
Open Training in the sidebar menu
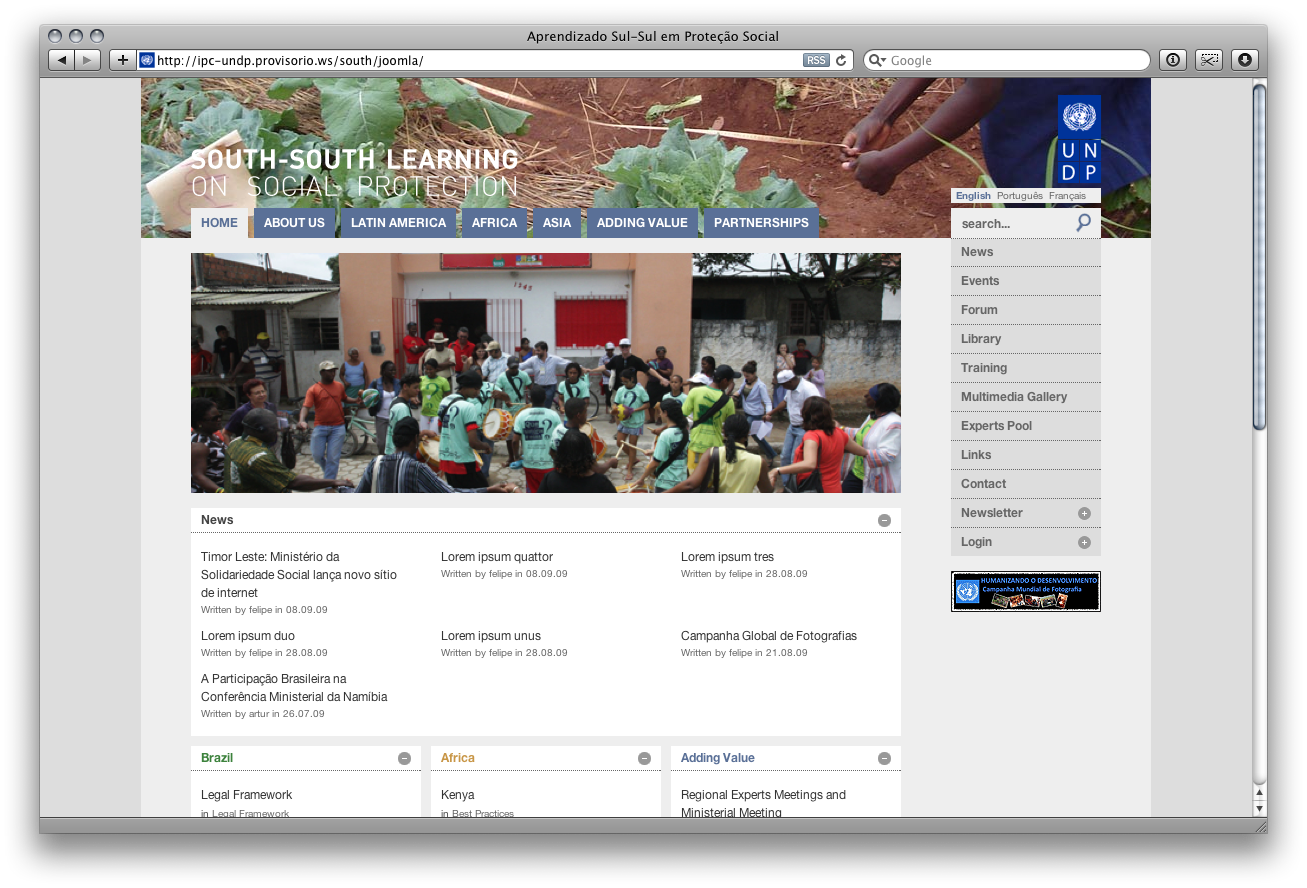1026,368
